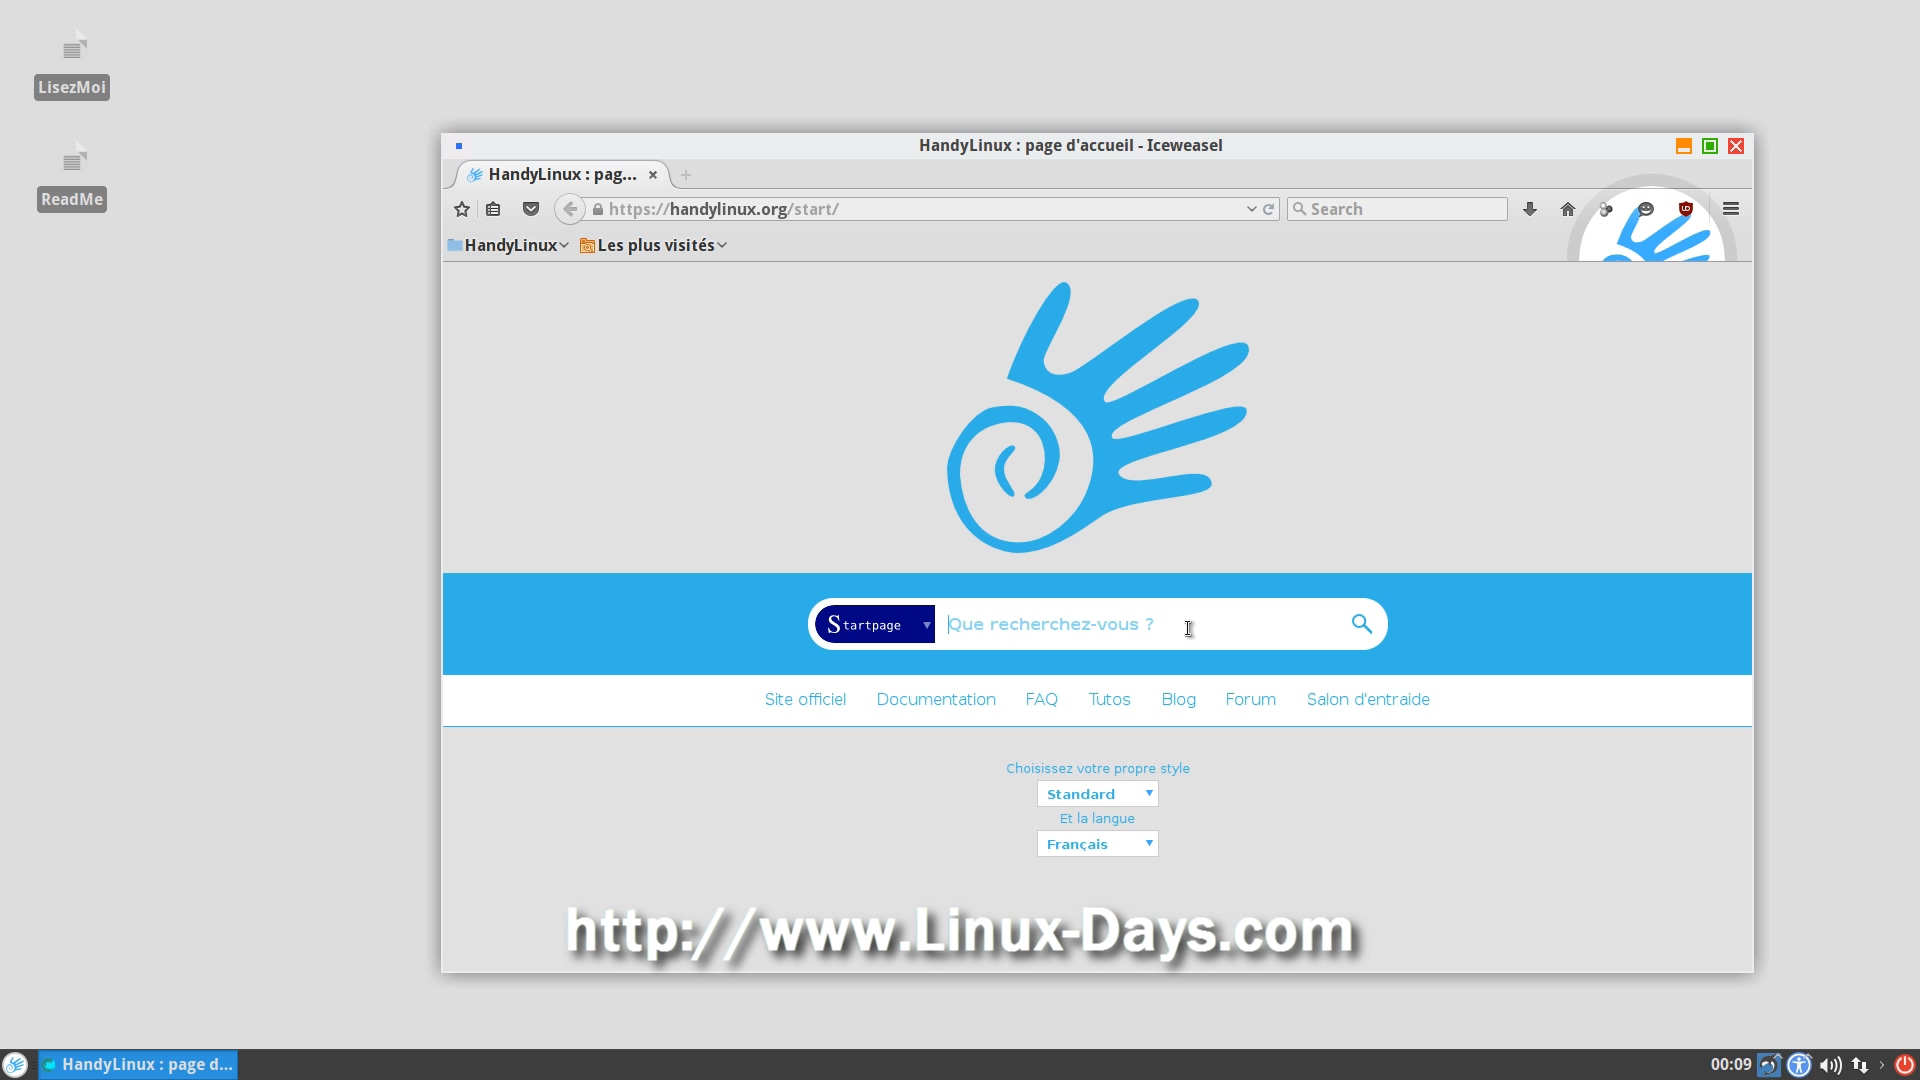This screenshot has height=1080, width=1920.
Task: Select the HandyLinux window in the taskbar
Action: point(138,1064)
